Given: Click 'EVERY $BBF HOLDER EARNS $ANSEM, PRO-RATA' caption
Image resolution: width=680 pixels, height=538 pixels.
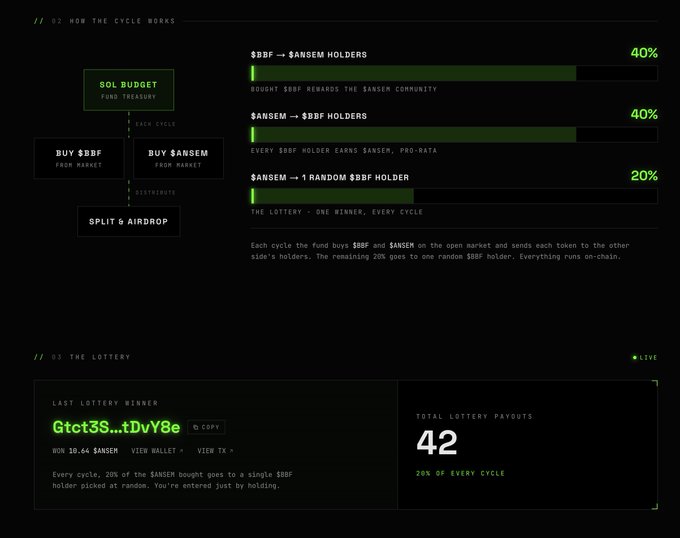Looking at the screenshot, I should [x=344, y=150].
